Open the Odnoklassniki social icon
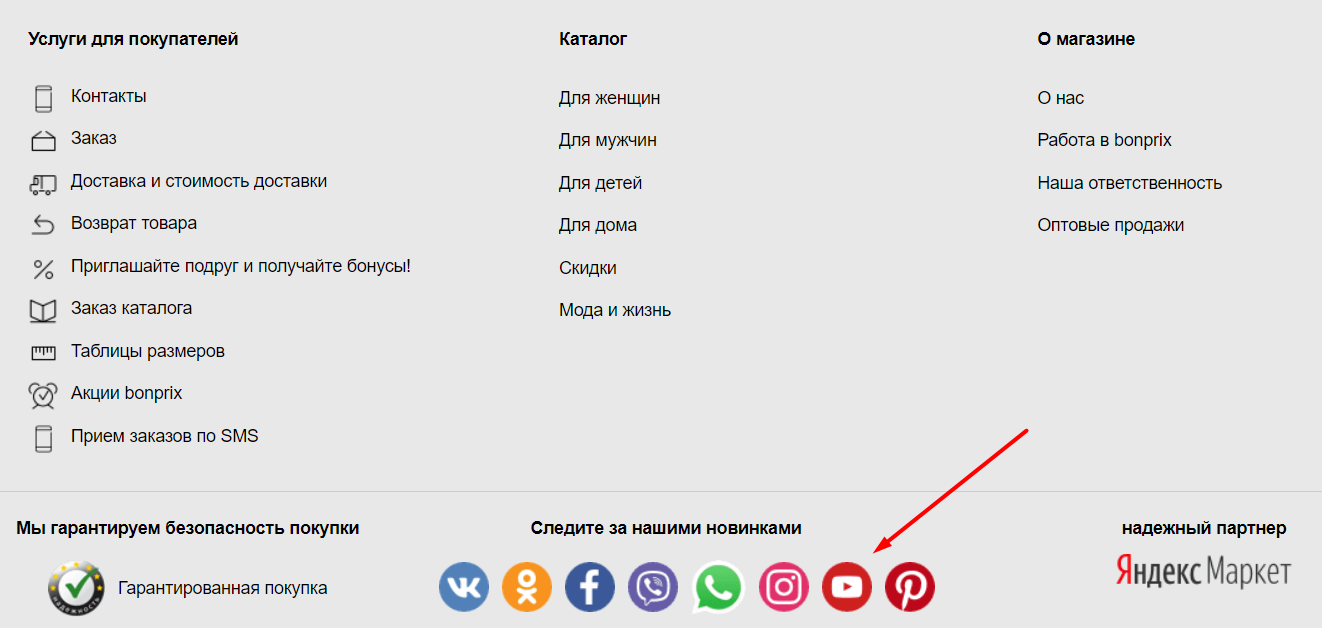 (x=527, y=587)
